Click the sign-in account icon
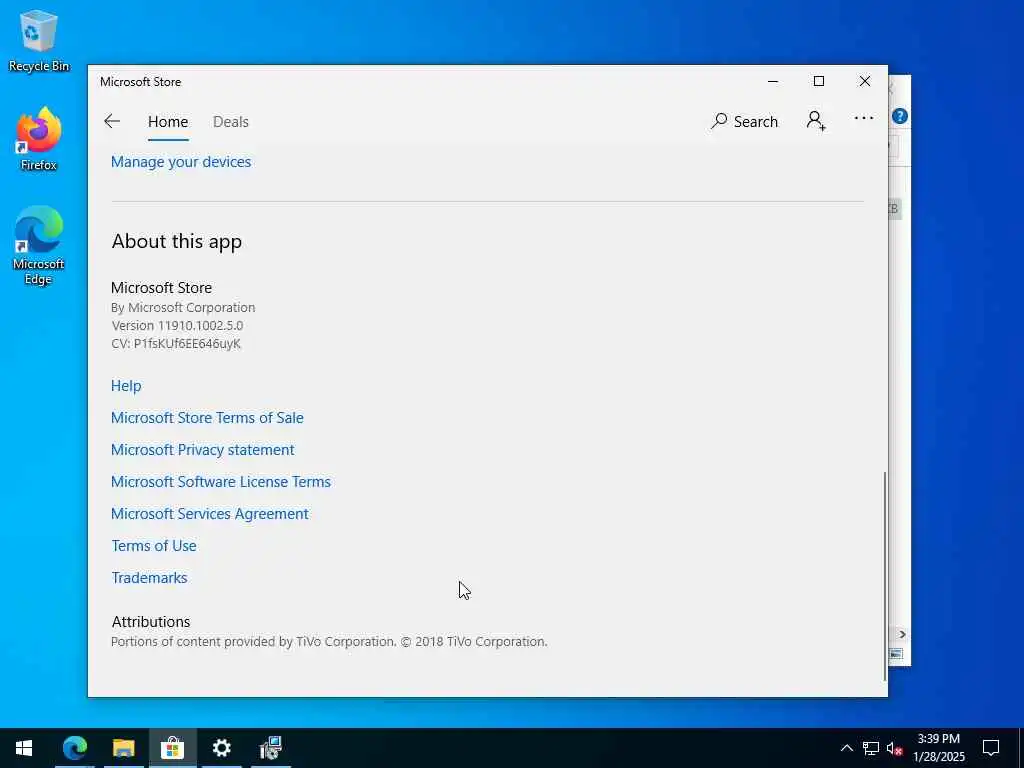 pos(816,121)
